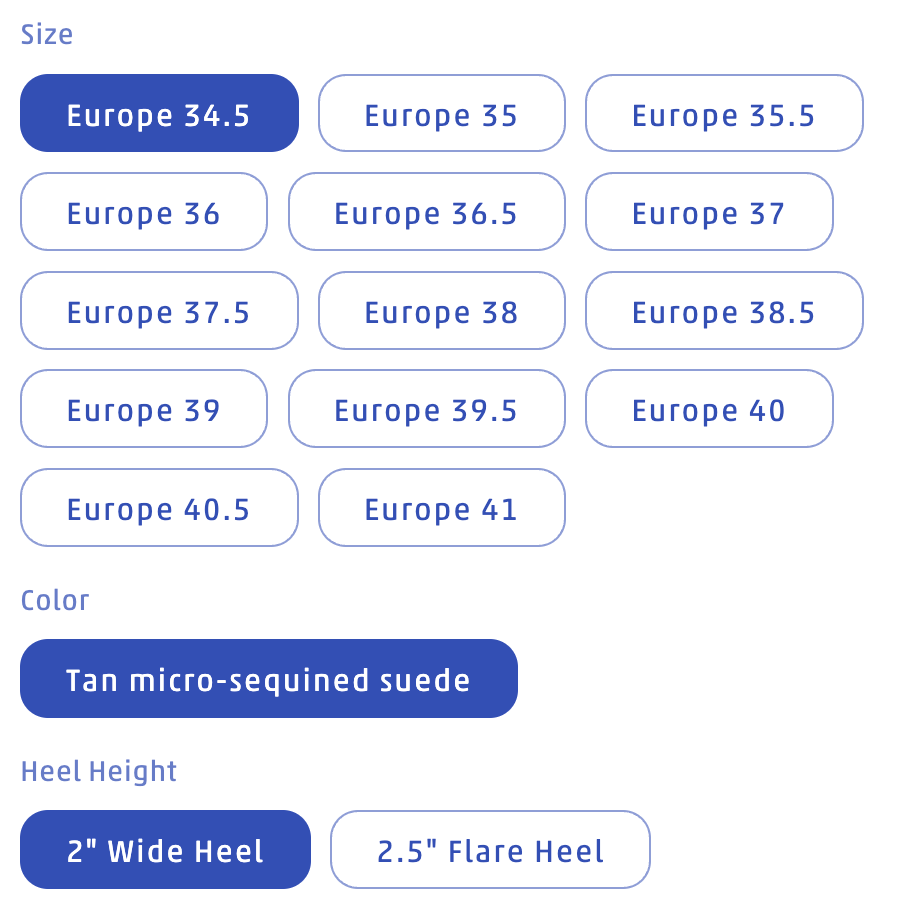Choose the Europe 35 size option

pyautogui.click(x=441, y=114)
